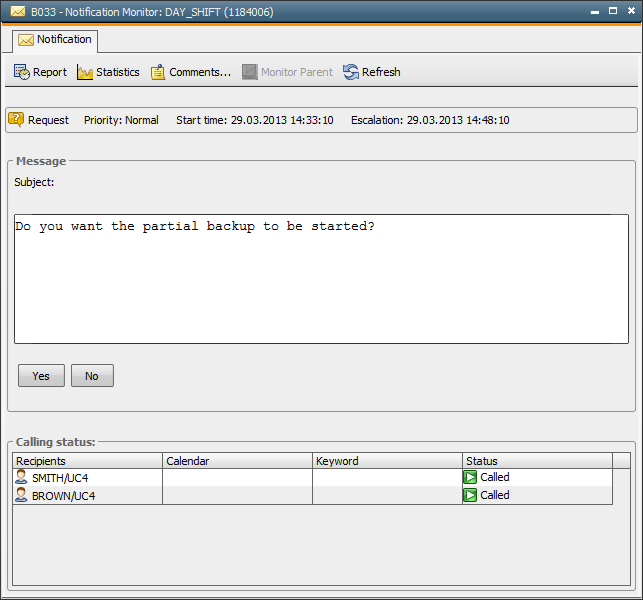Answer No to the backup request
The height and width of the screenshot is (600, 643).
(x=92, y=376)
